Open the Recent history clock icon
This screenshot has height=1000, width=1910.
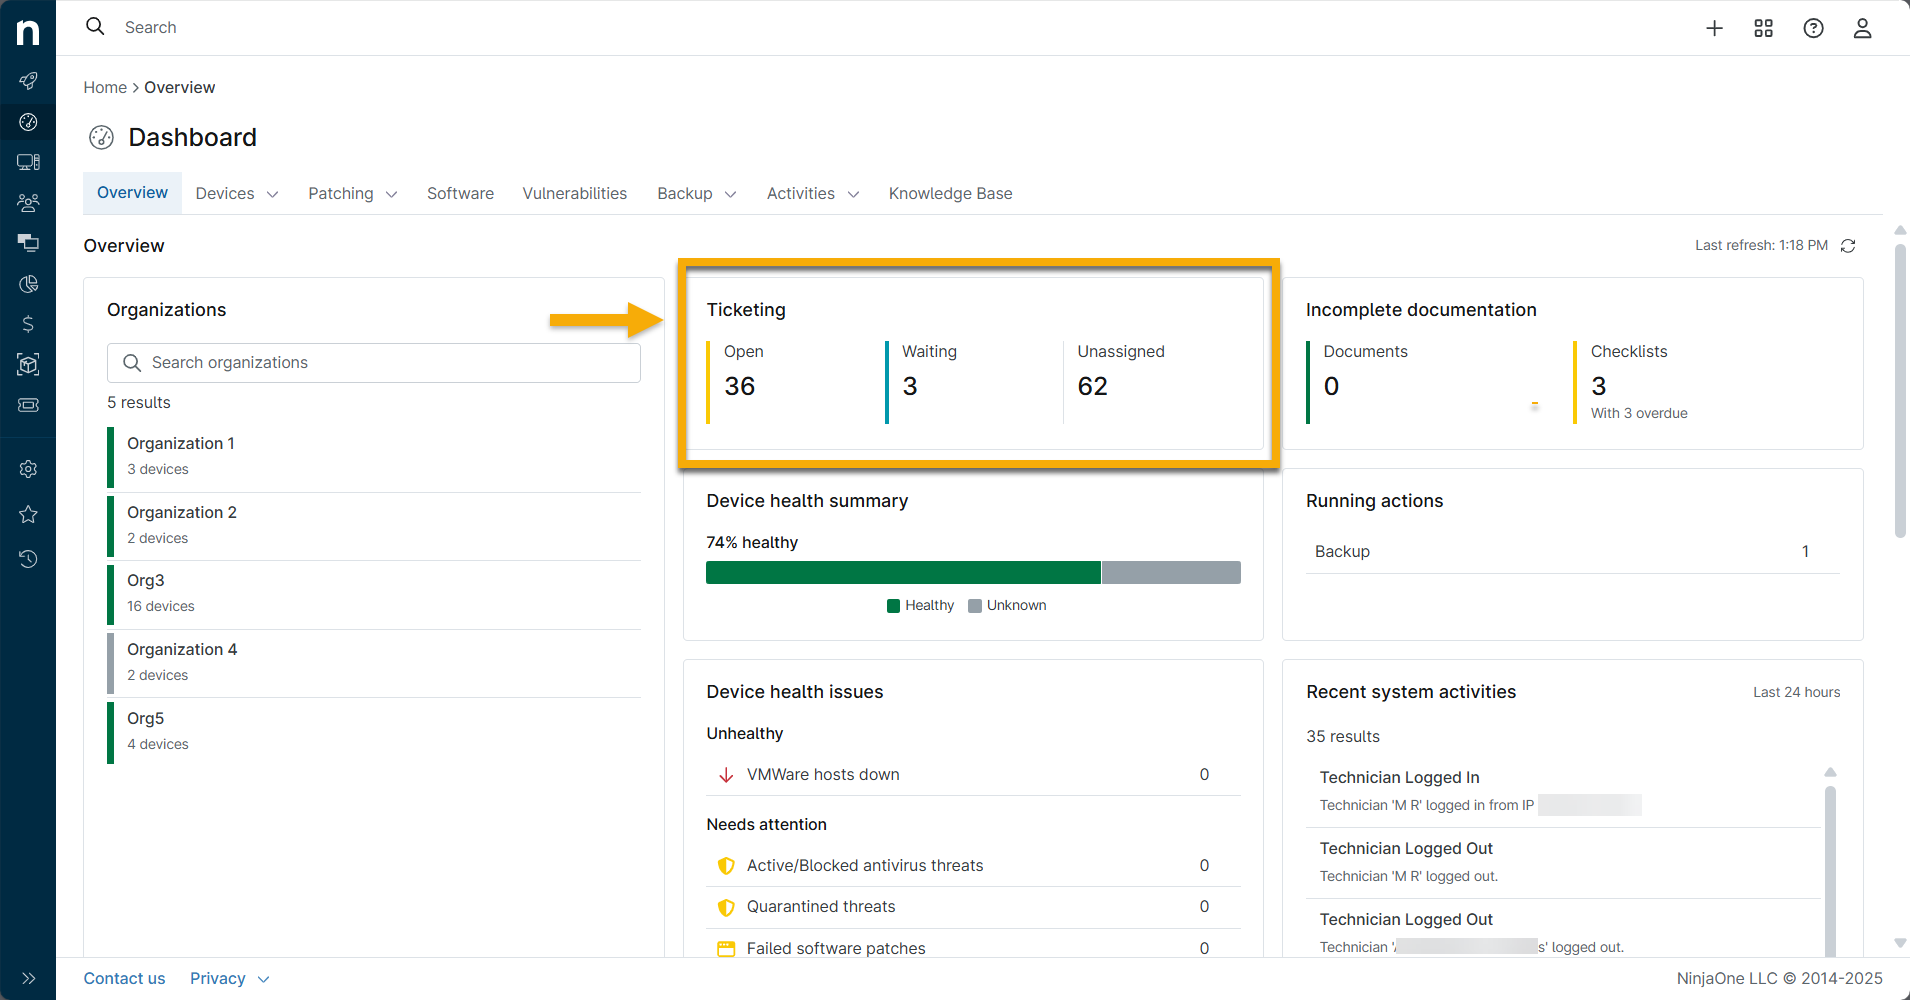click(x=28, y=559)
